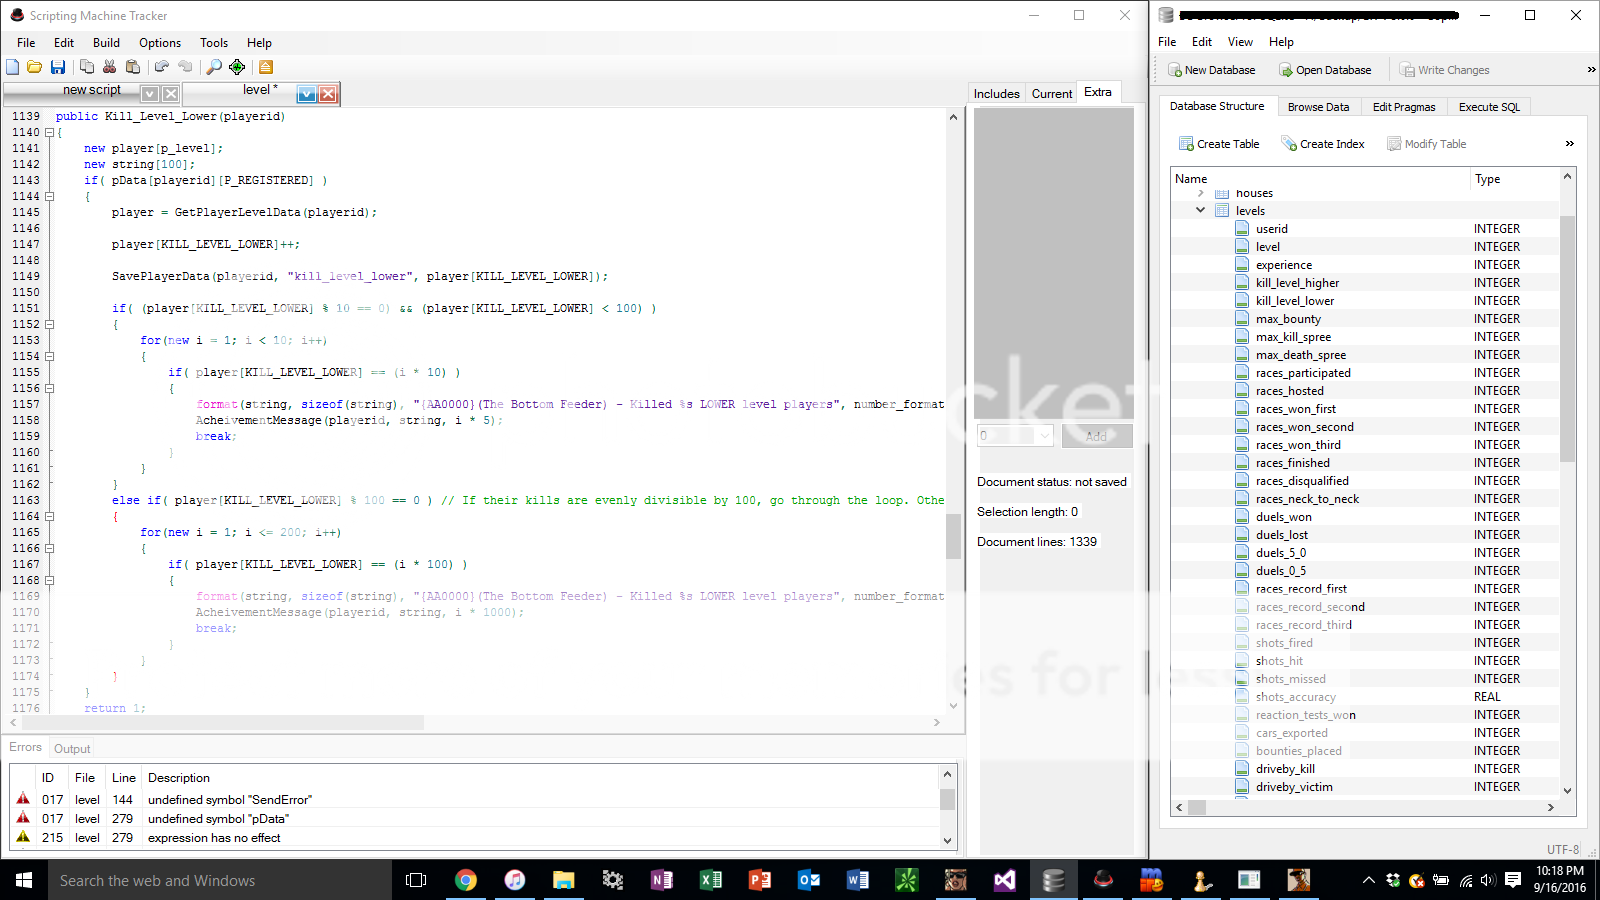Collapse the levels table tree node
Screen dimensions: 1600x900
point(1201,210)
